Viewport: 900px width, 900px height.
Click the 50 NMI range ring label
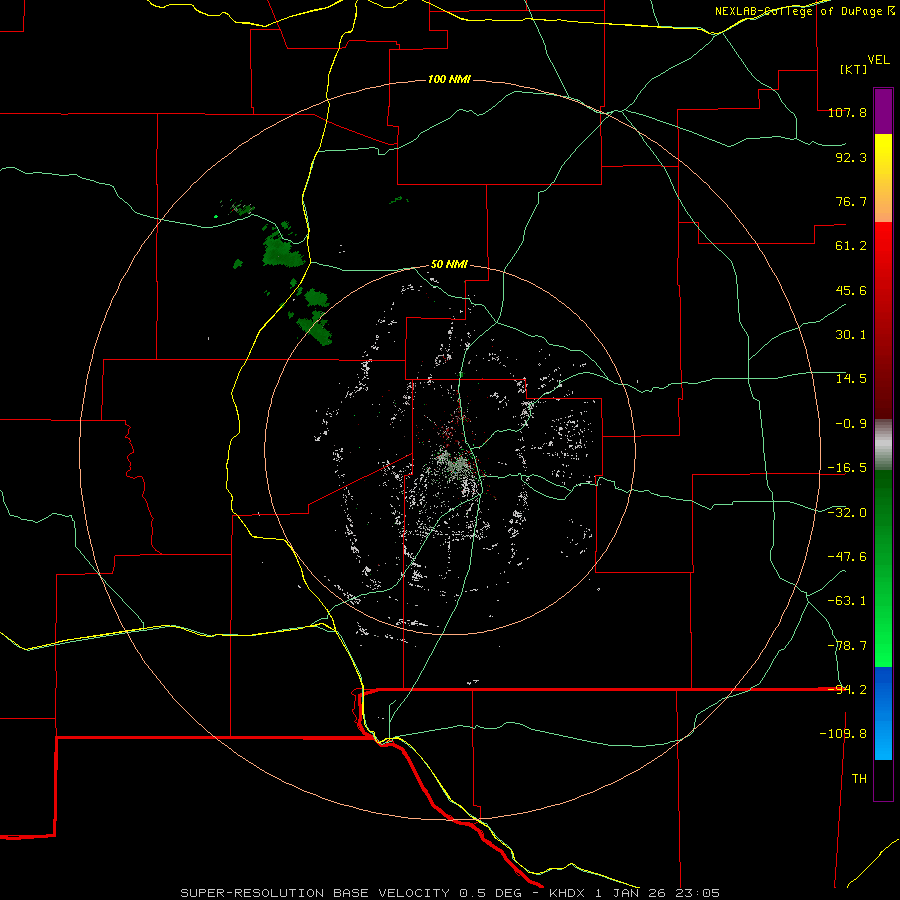(449, 265)
